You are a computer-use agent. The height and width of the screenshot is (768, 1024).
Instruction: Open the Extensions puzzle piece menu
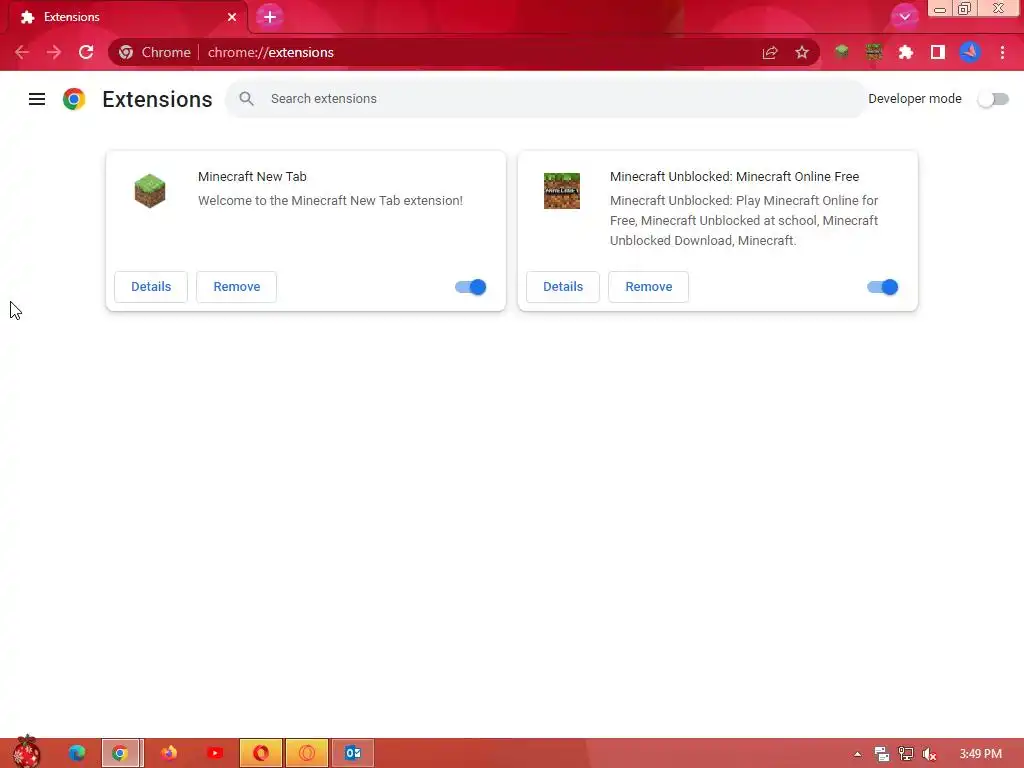click(906, 52)
